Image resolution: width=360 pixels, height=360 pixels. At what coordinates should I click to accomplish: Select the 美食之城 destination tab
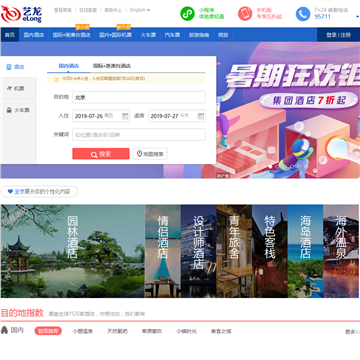click(221, 331)
